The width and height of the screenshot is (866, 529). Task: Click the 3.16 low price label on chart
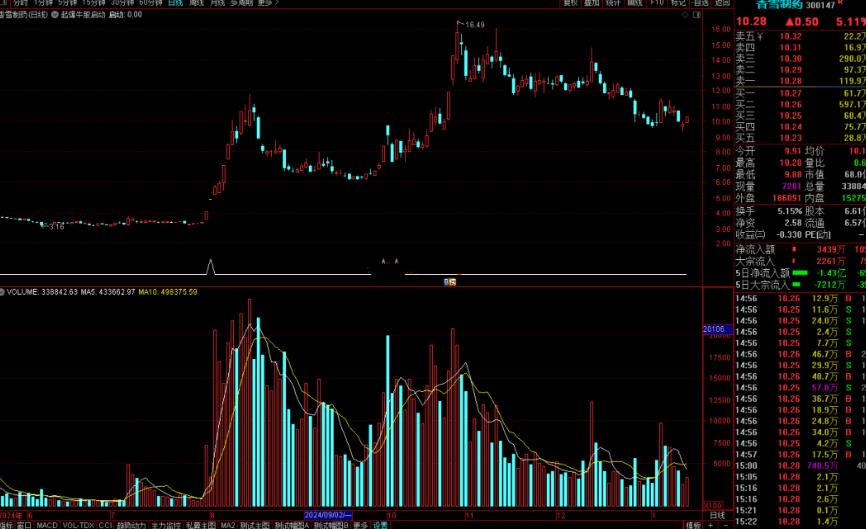(x=56, y=227)
